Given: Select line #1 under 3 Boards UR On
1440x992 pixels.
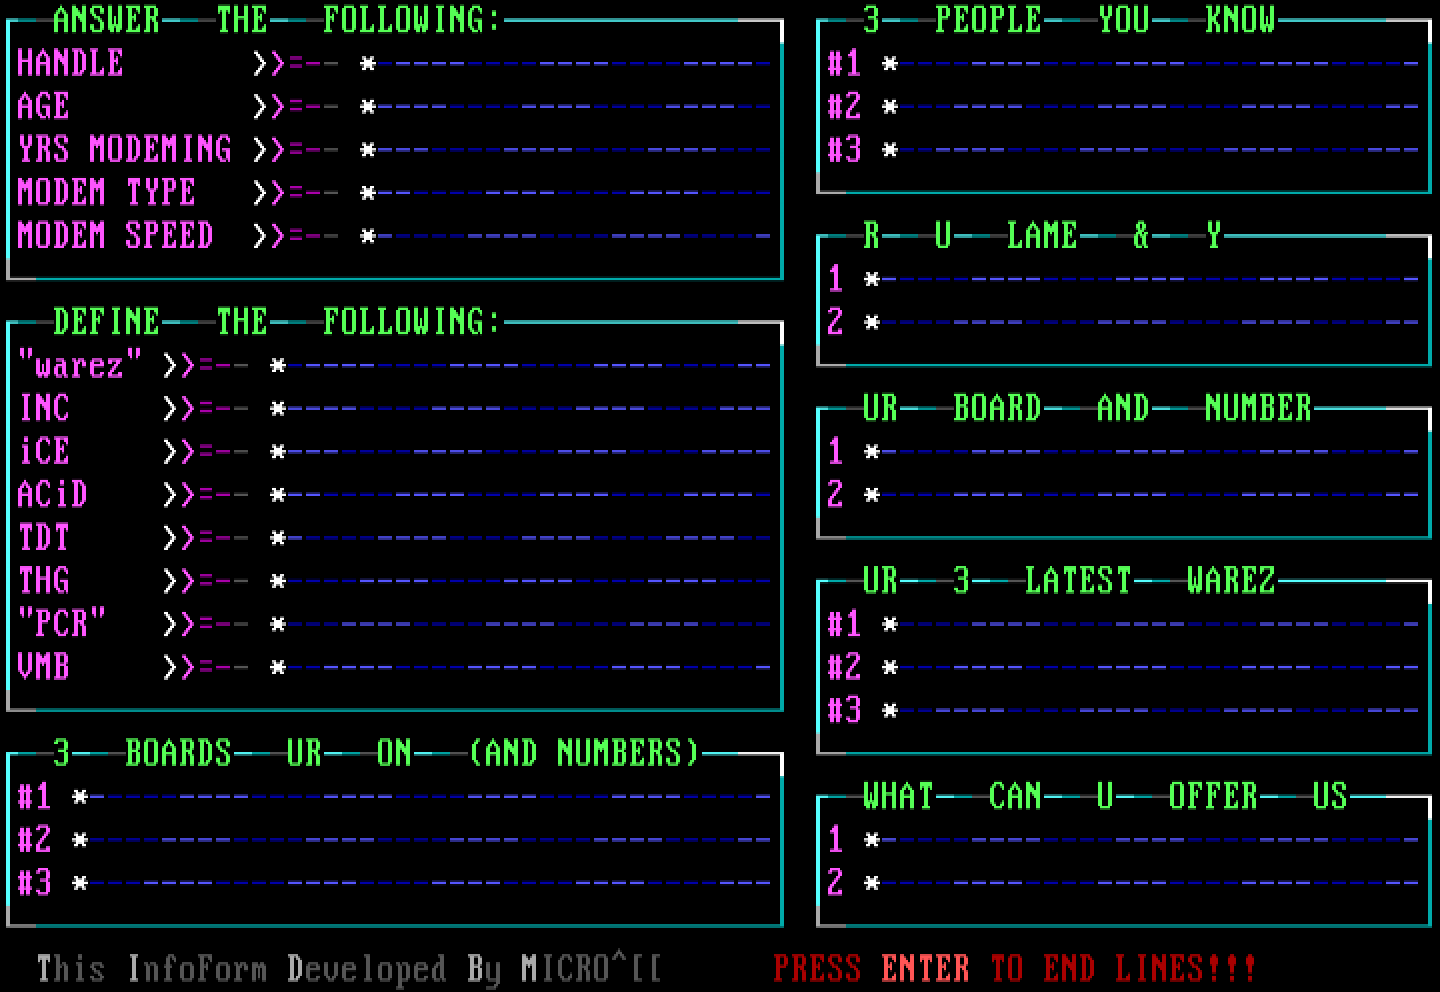Looking at the screenshot, I should (x=430, y=797).
